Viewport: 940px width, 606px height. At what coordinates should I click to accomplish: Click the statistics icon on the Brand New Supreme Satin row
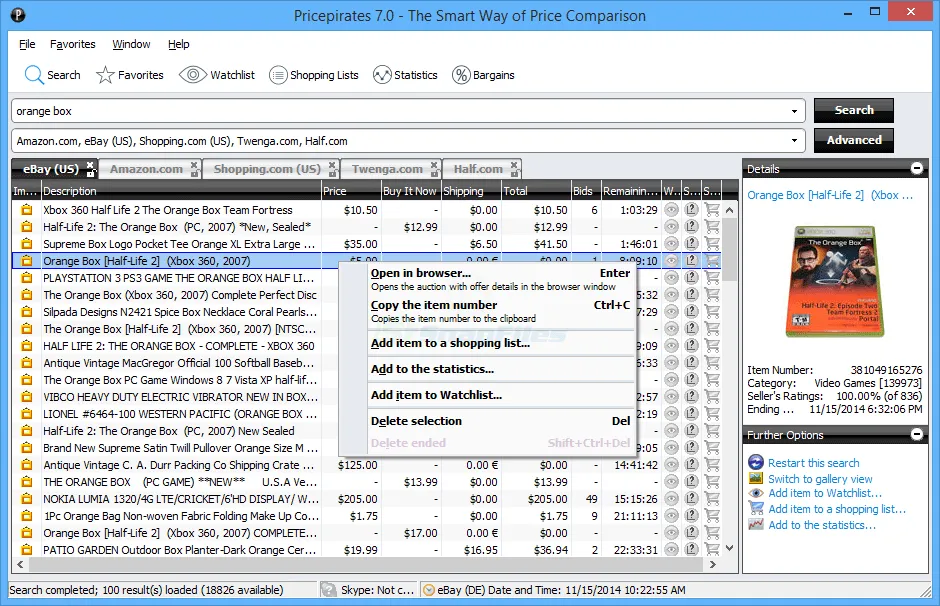[x=691, y=448]
